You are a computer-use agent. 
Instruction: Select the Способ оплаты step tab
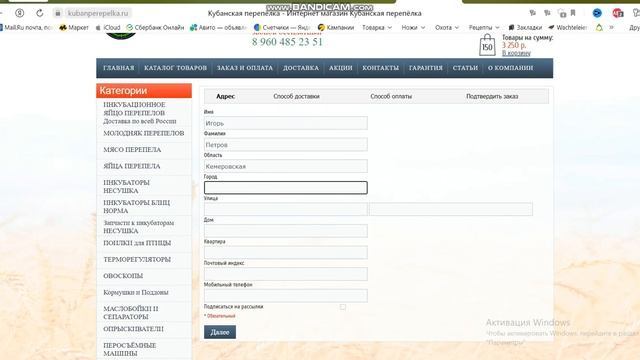click(391, 96)
